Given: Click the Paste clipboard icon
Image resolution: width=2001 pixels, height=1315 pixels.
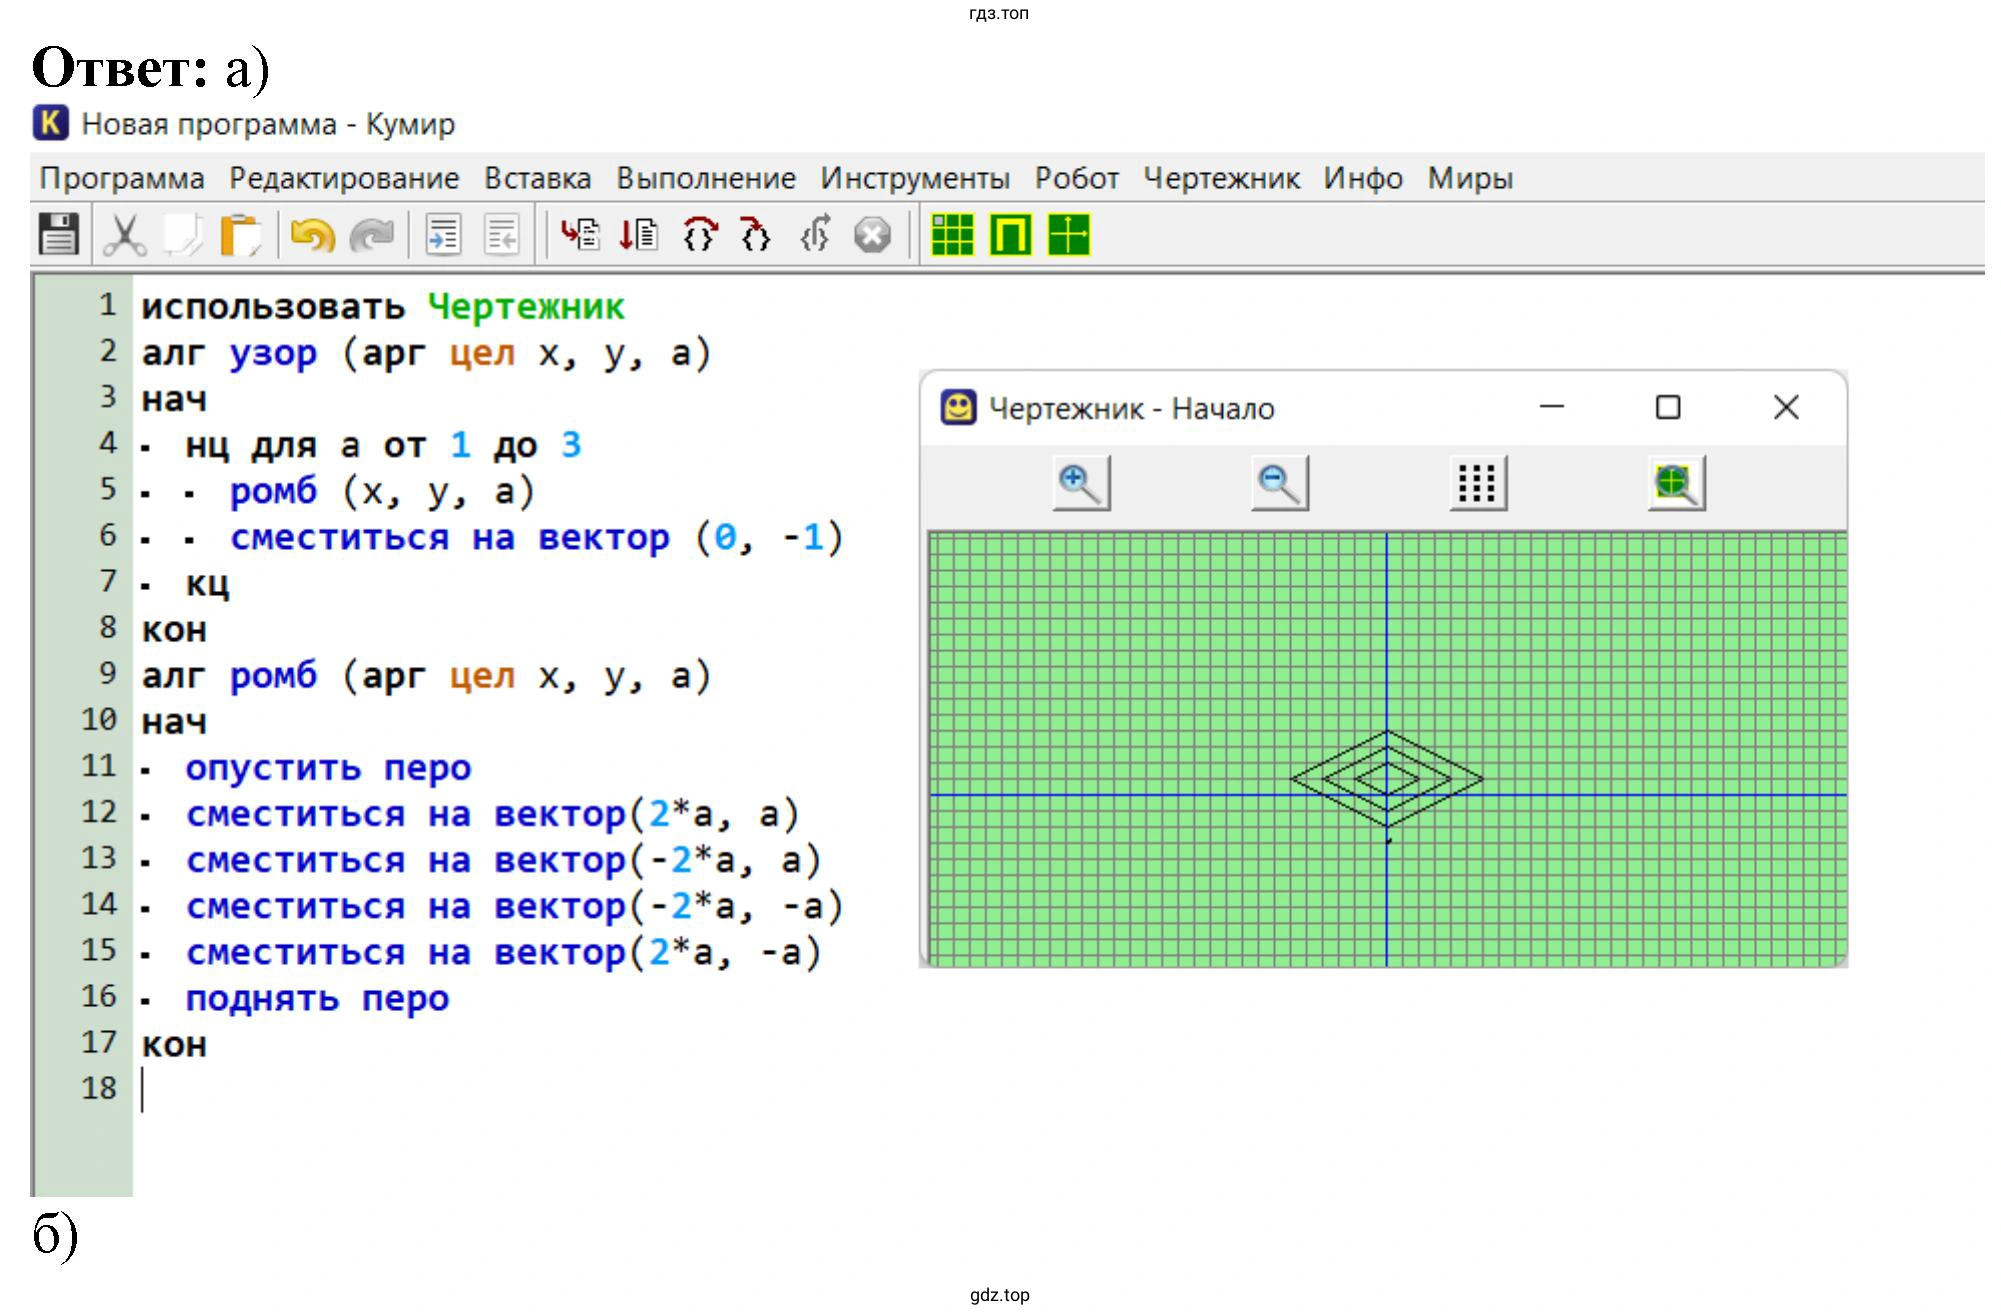Looking at the screenshot, I should [x=240, y=236].
